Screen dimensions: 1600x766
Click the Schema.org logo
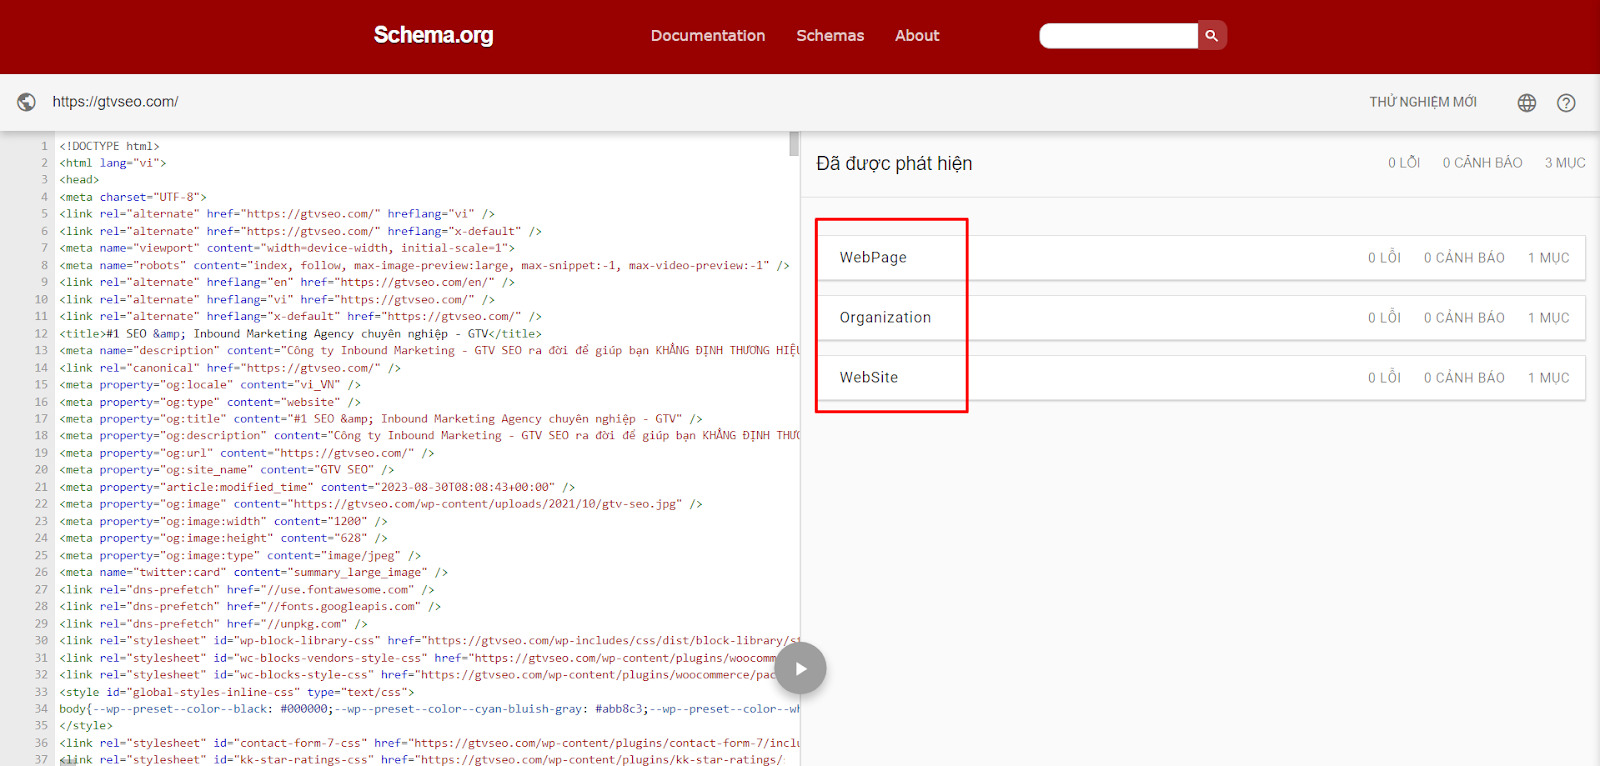pyautogui.click(x=433, y=36)
